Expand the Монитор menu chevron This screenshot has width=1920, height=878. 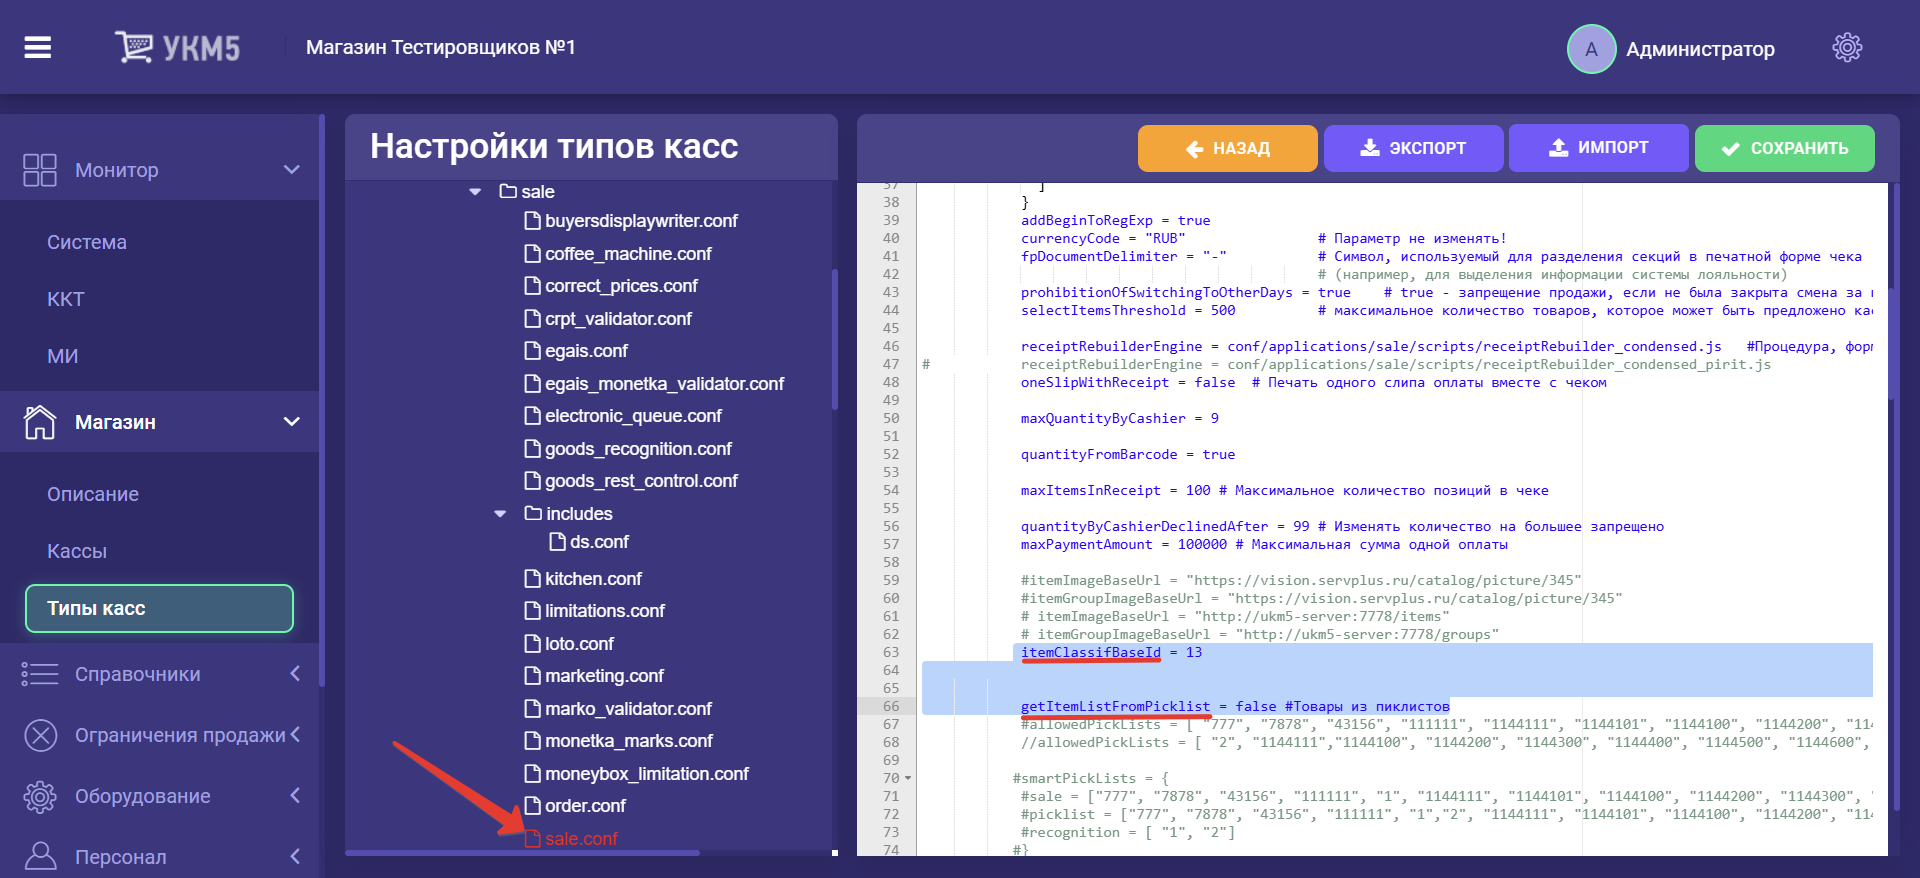tap(292, 170)
